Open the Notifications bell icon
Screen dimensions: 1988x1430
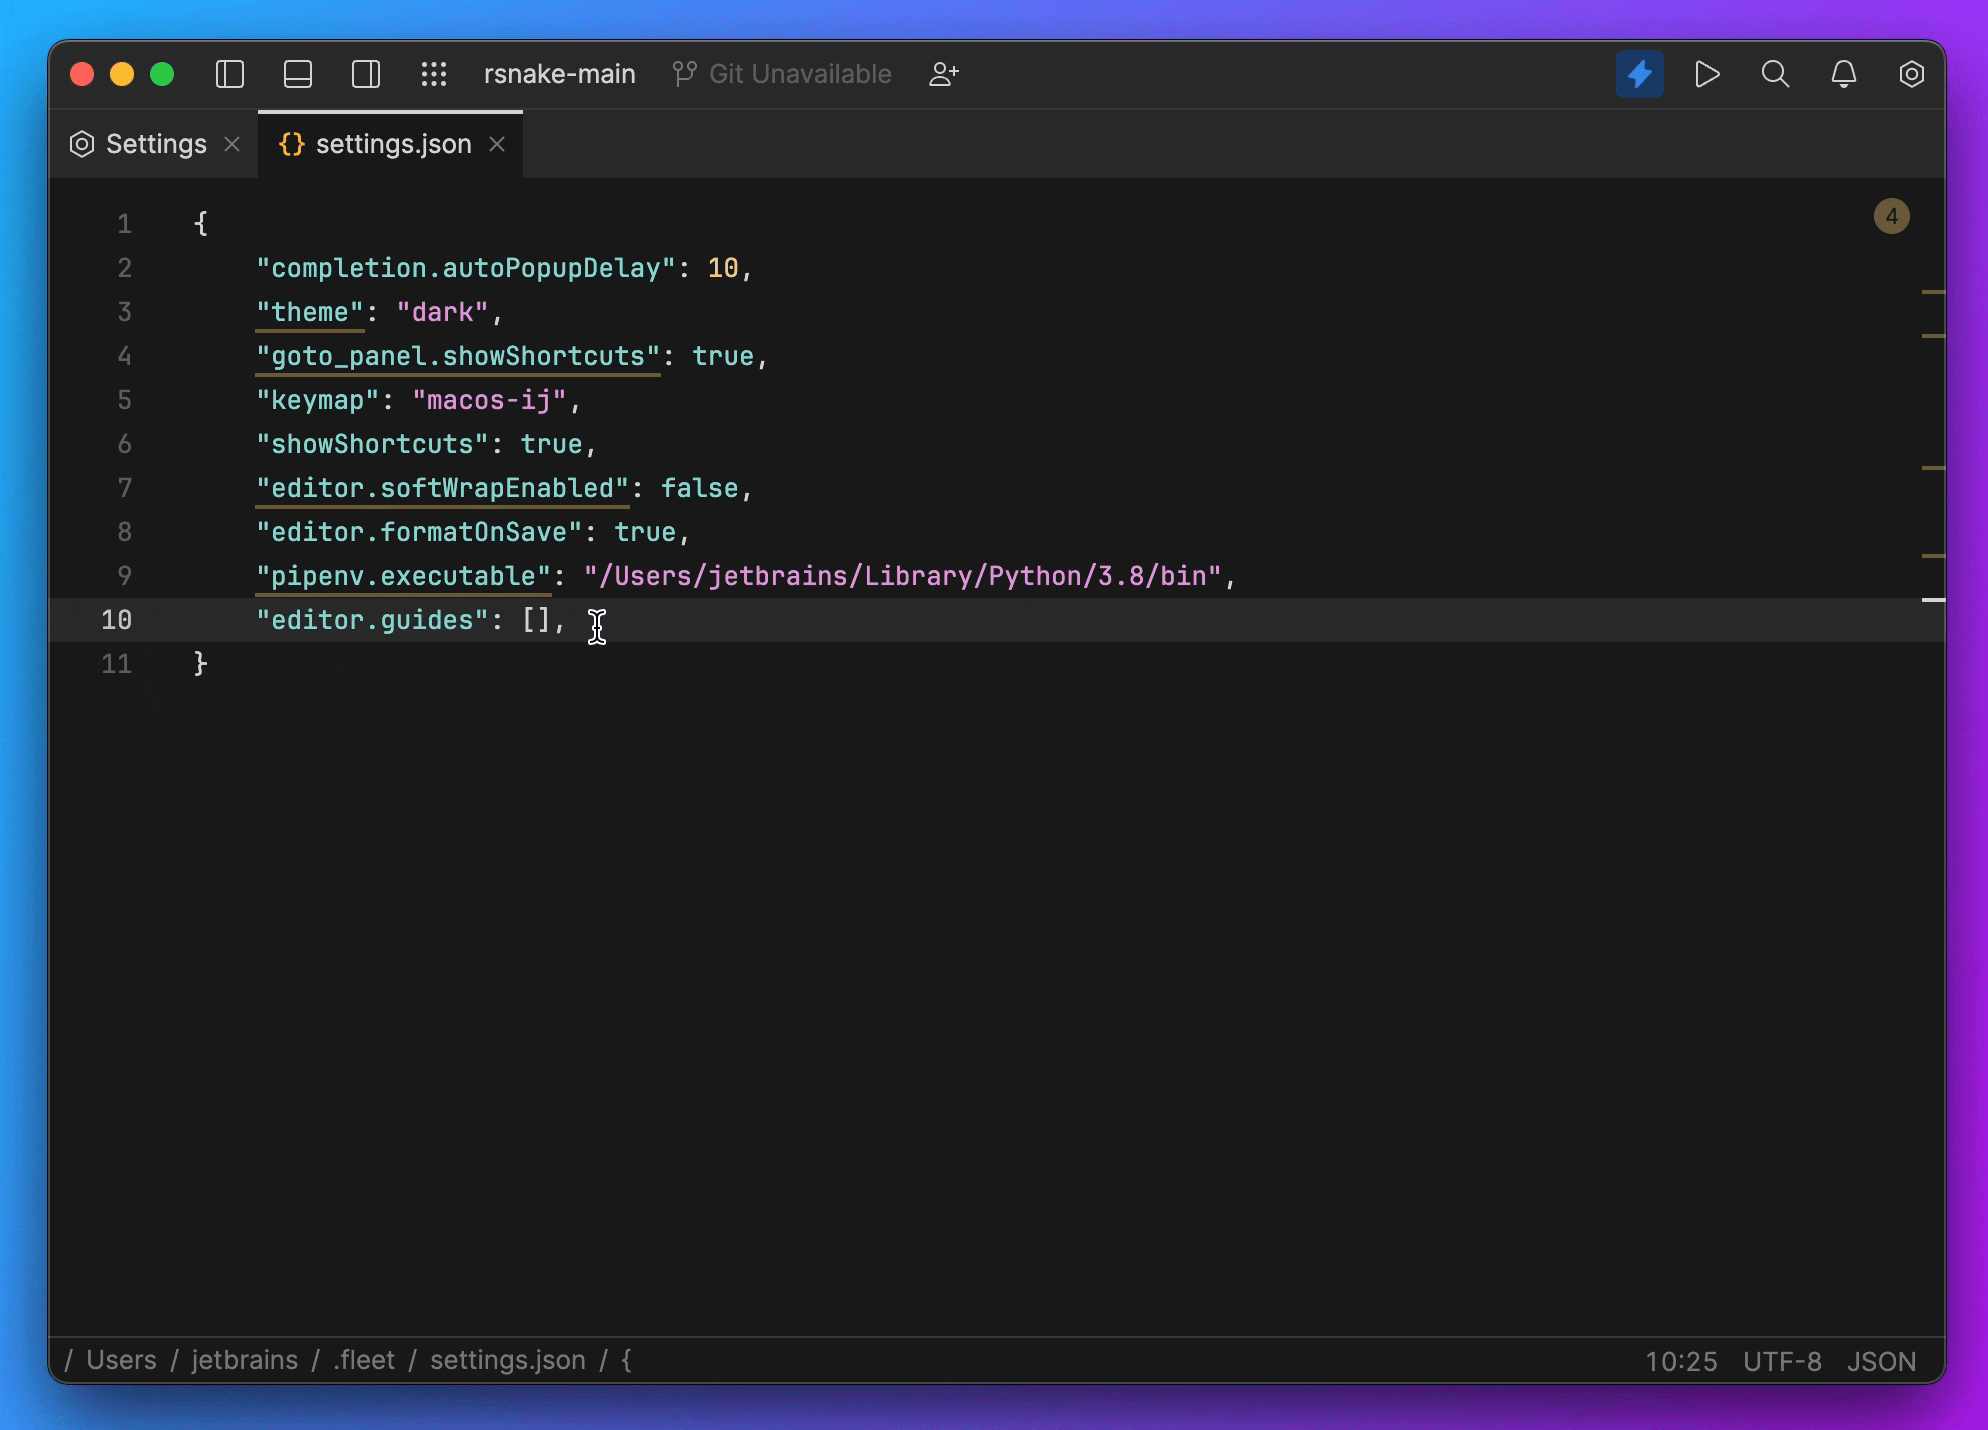point(1843,73)
